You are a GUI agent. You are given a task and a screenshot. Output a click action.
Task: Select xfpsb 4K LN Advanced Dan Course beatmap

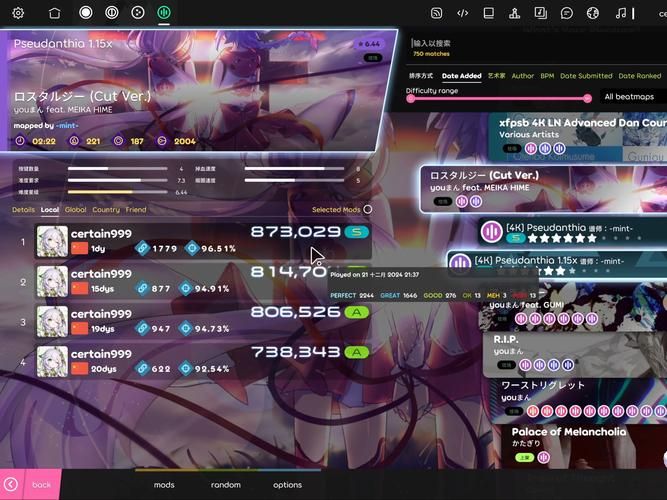pos(579,137)
